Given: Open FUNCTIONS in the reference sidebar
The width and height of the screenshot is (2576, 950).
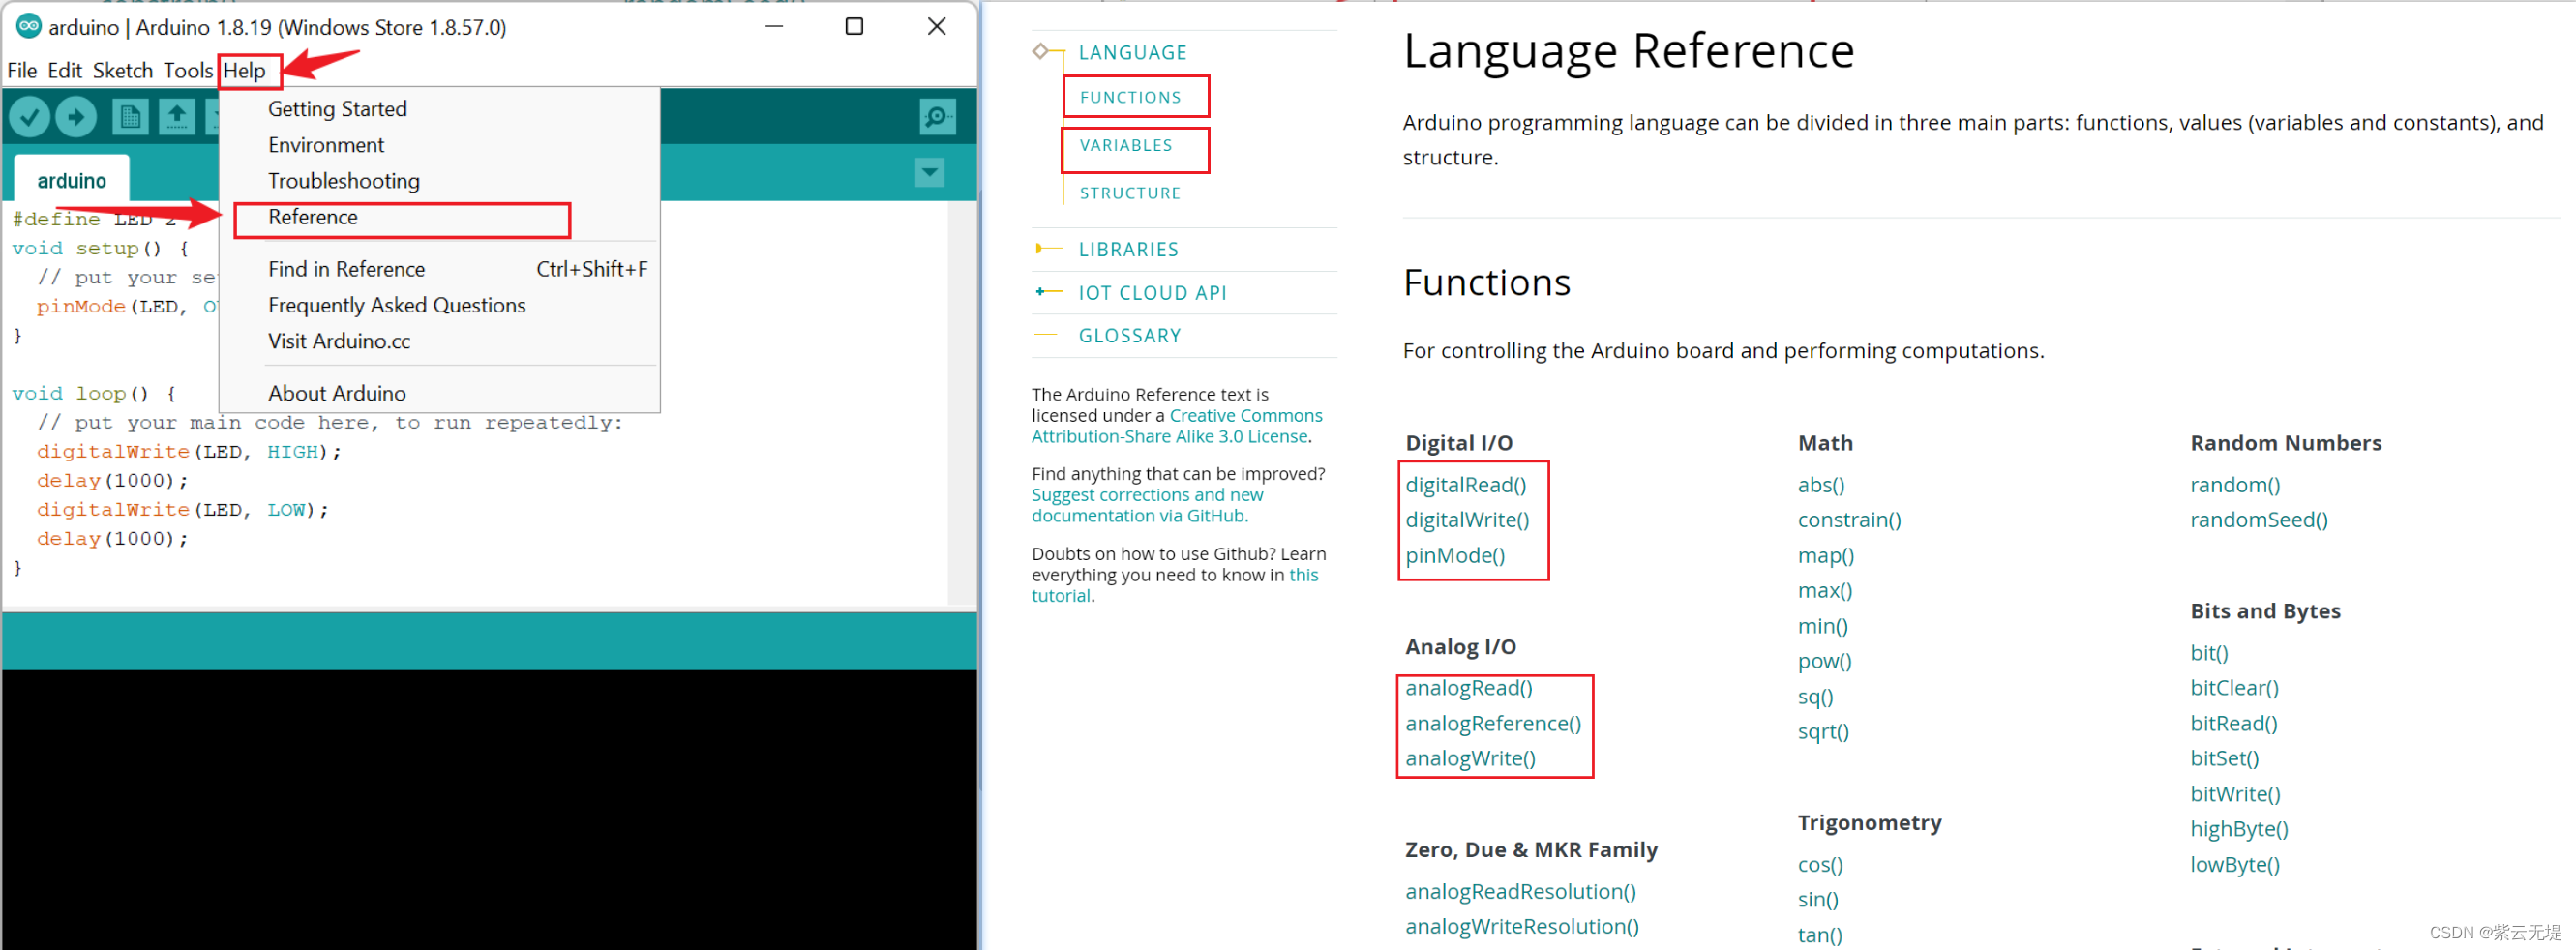Looking at the screenshot, I should (x=1130, y=97).
